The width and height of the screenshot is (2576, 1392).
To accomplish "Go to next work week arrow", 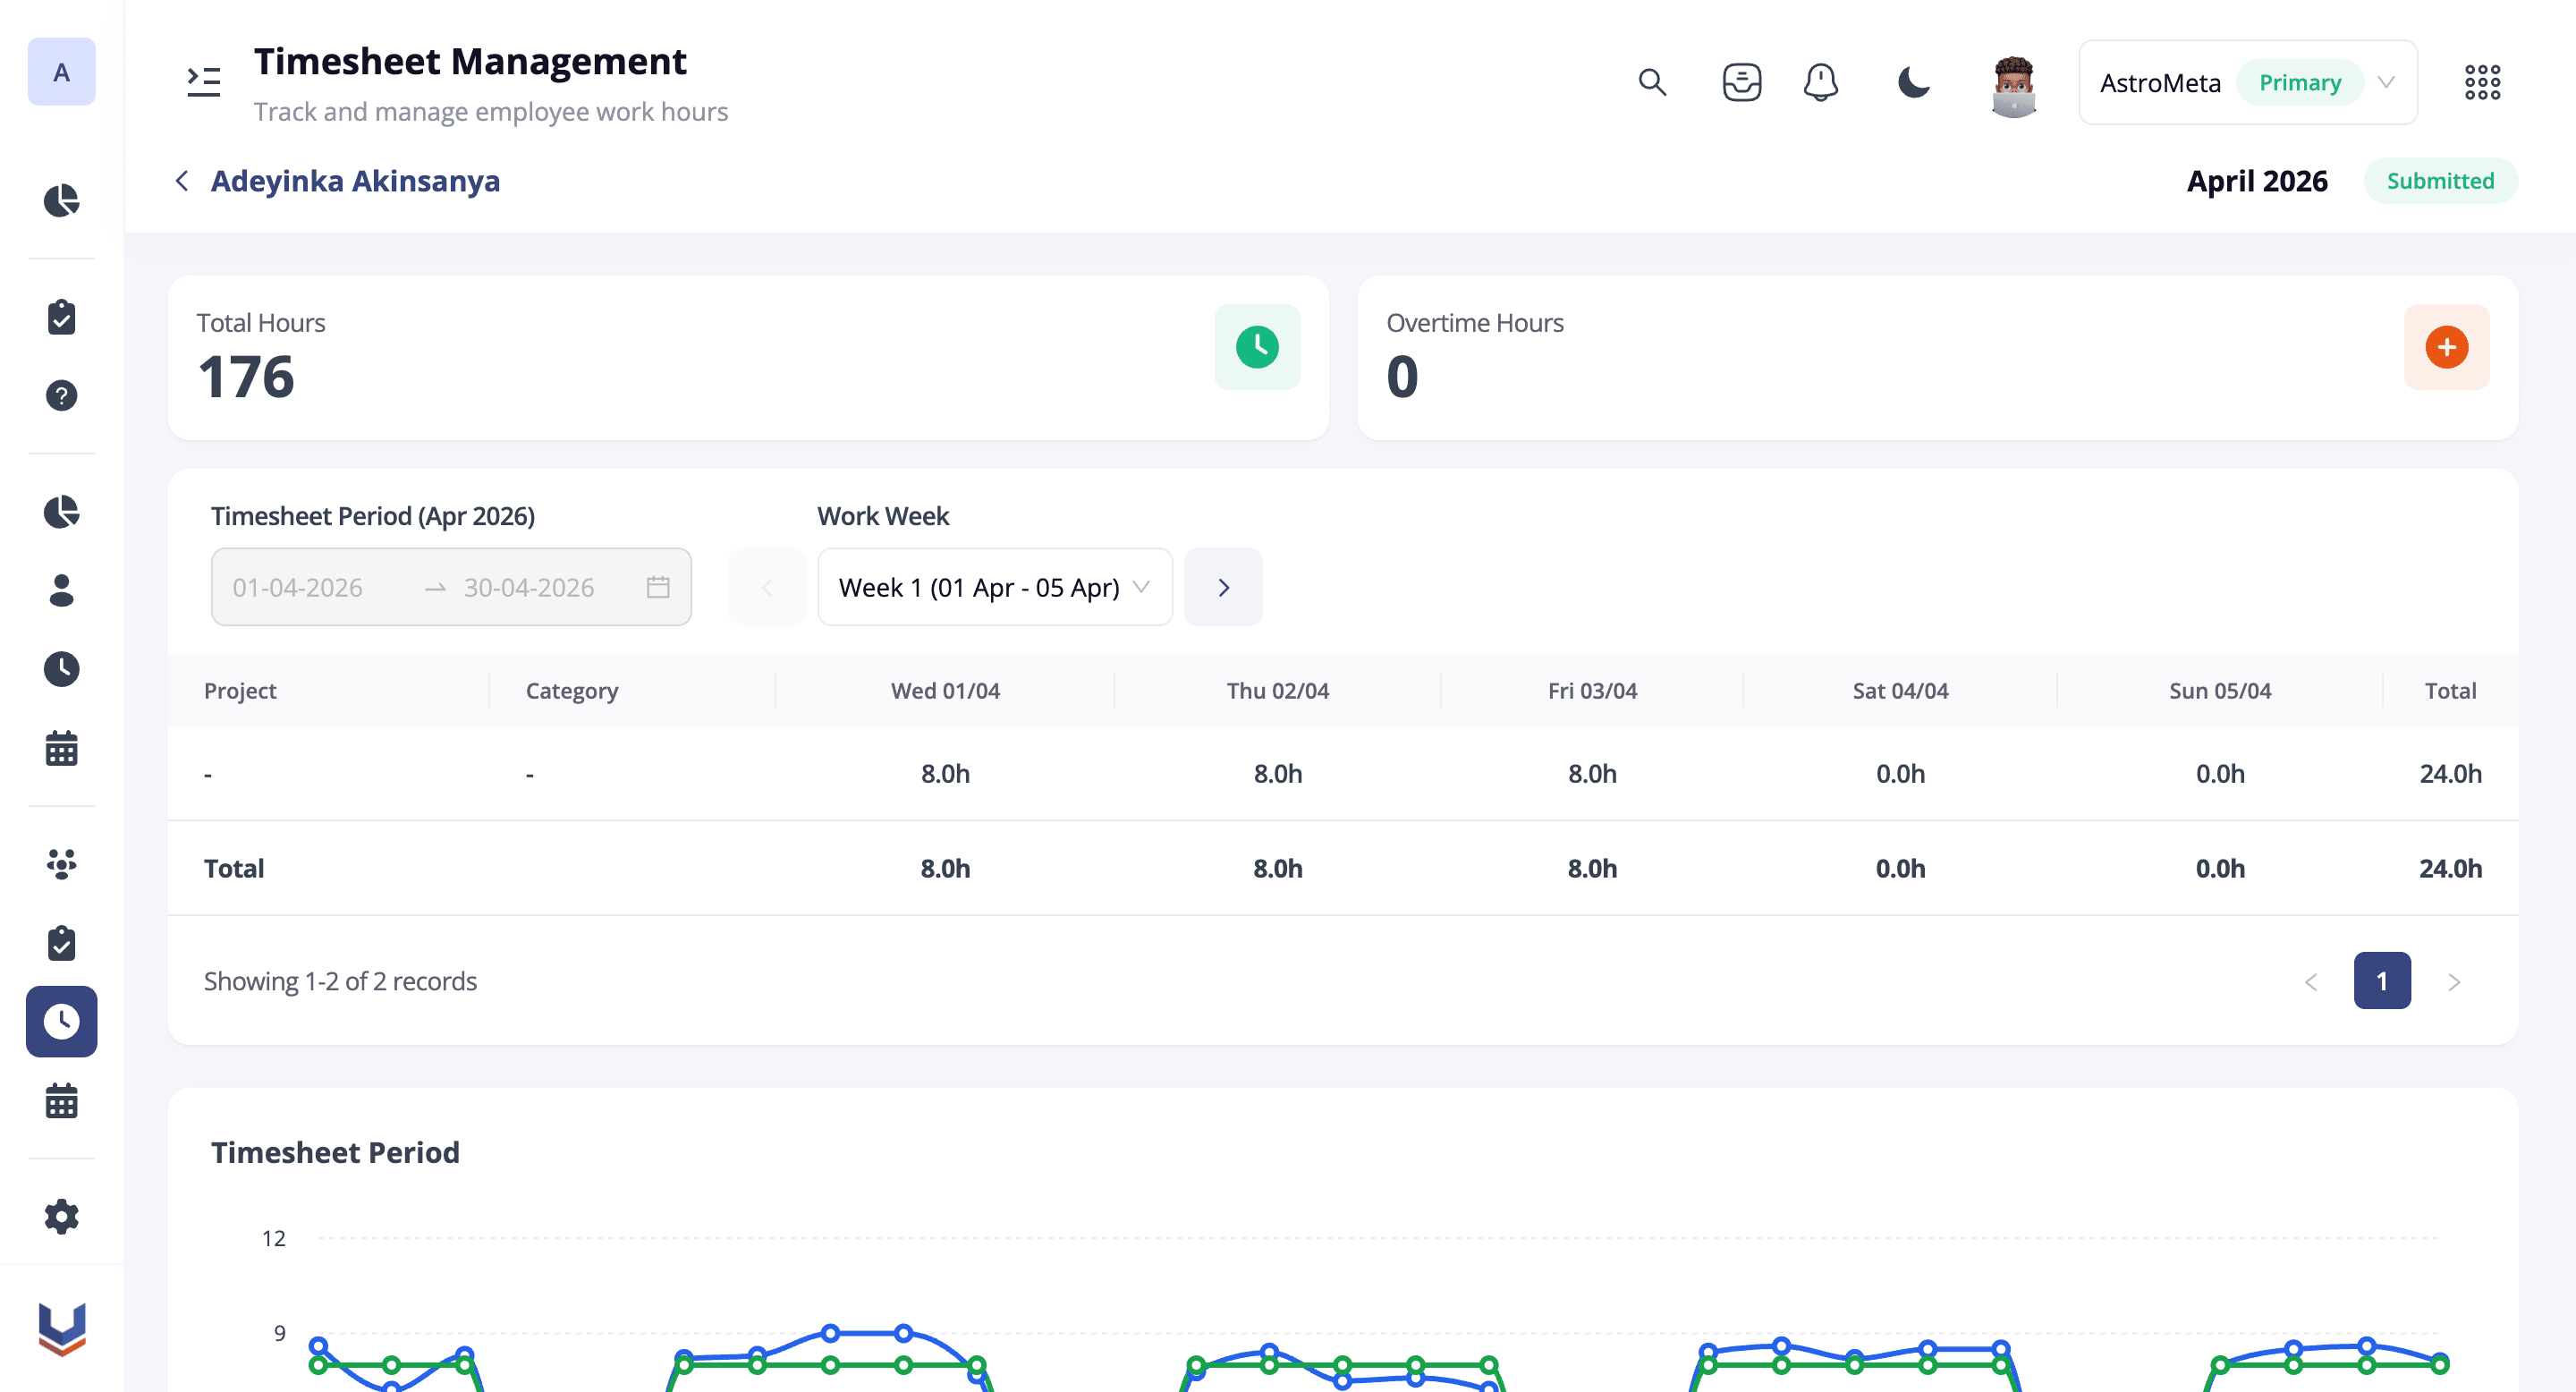I will [1223, 587].
